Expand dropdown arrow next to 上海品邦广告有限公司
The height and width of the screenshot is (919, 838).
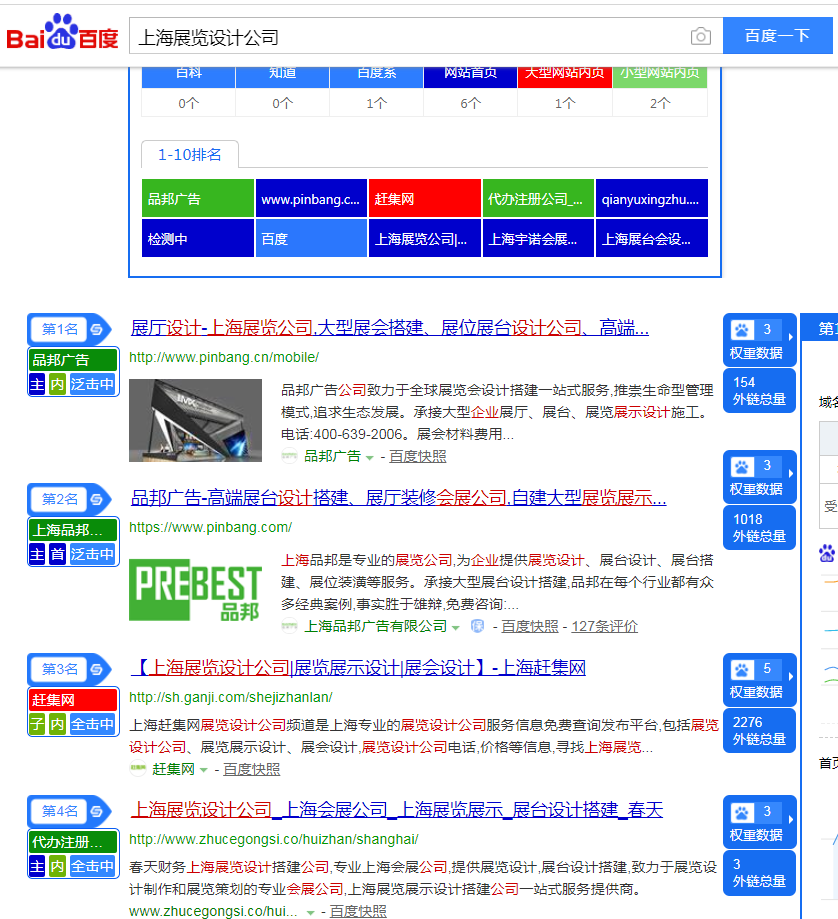pyautogui.click(x=455, y=628)
